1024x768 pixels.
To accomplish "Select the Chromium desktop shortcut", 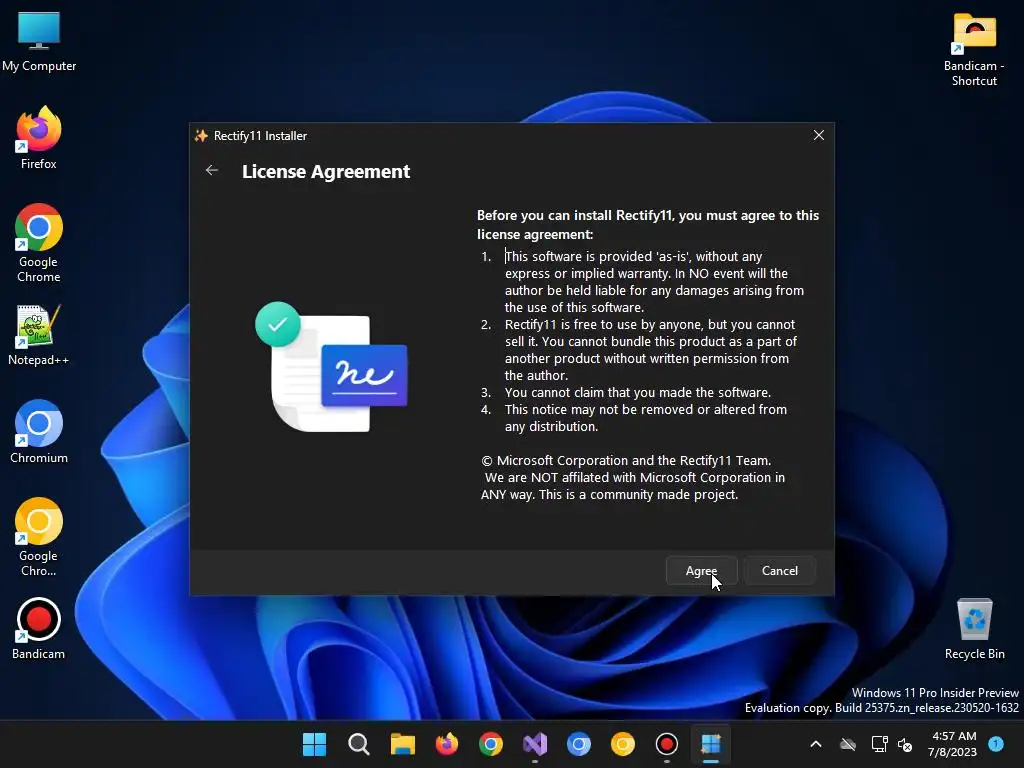I will tap(39, 432).
